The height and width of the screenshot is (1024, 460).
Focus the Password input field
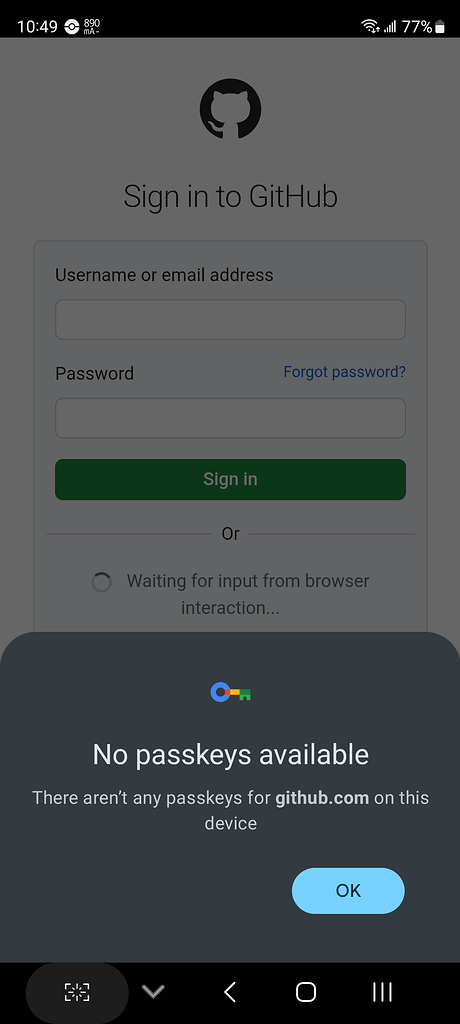tap(230, 418)
